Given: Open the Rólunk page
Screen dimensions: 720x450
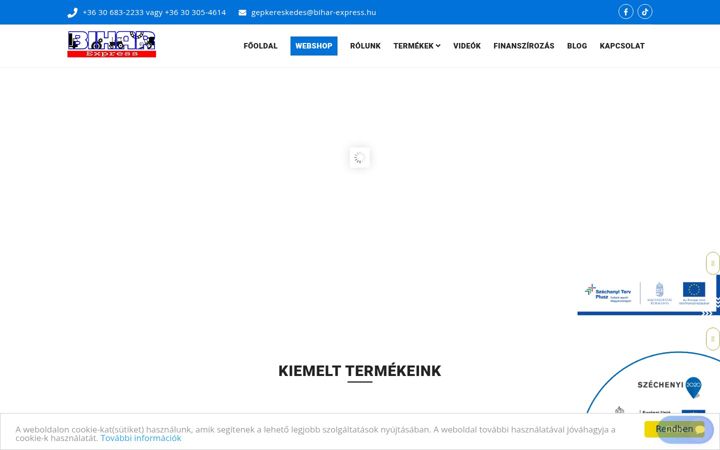Looking at the screenshot, I should pos(365,46).
